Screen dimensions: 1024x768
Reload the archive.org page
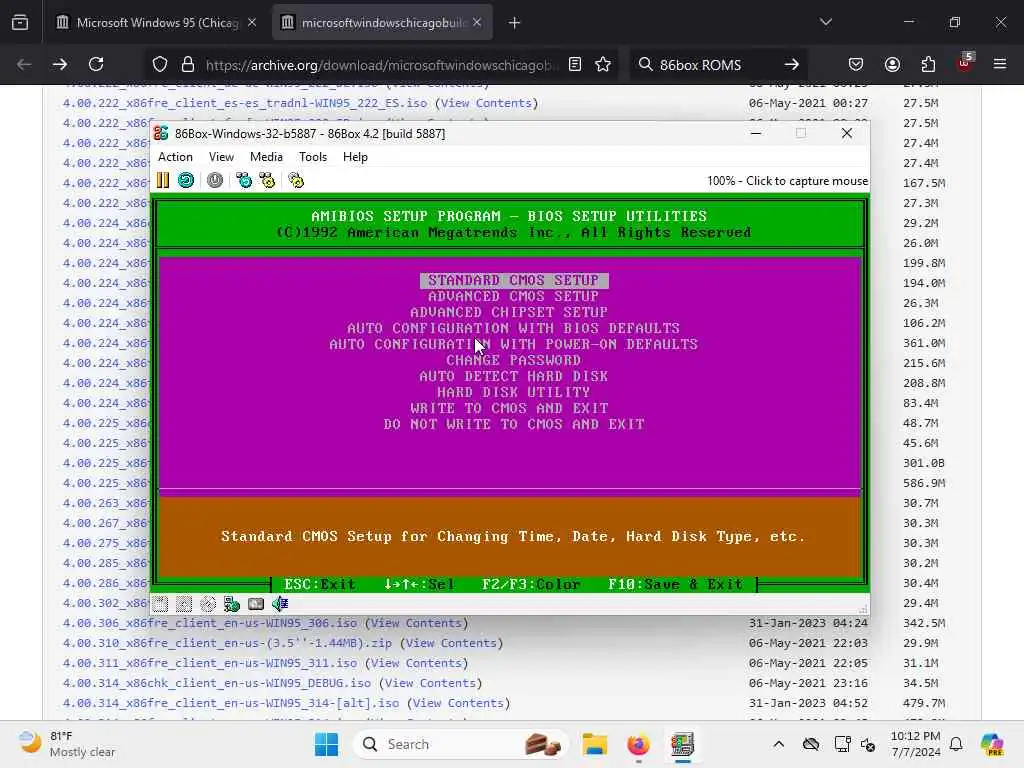pos(96,65)
